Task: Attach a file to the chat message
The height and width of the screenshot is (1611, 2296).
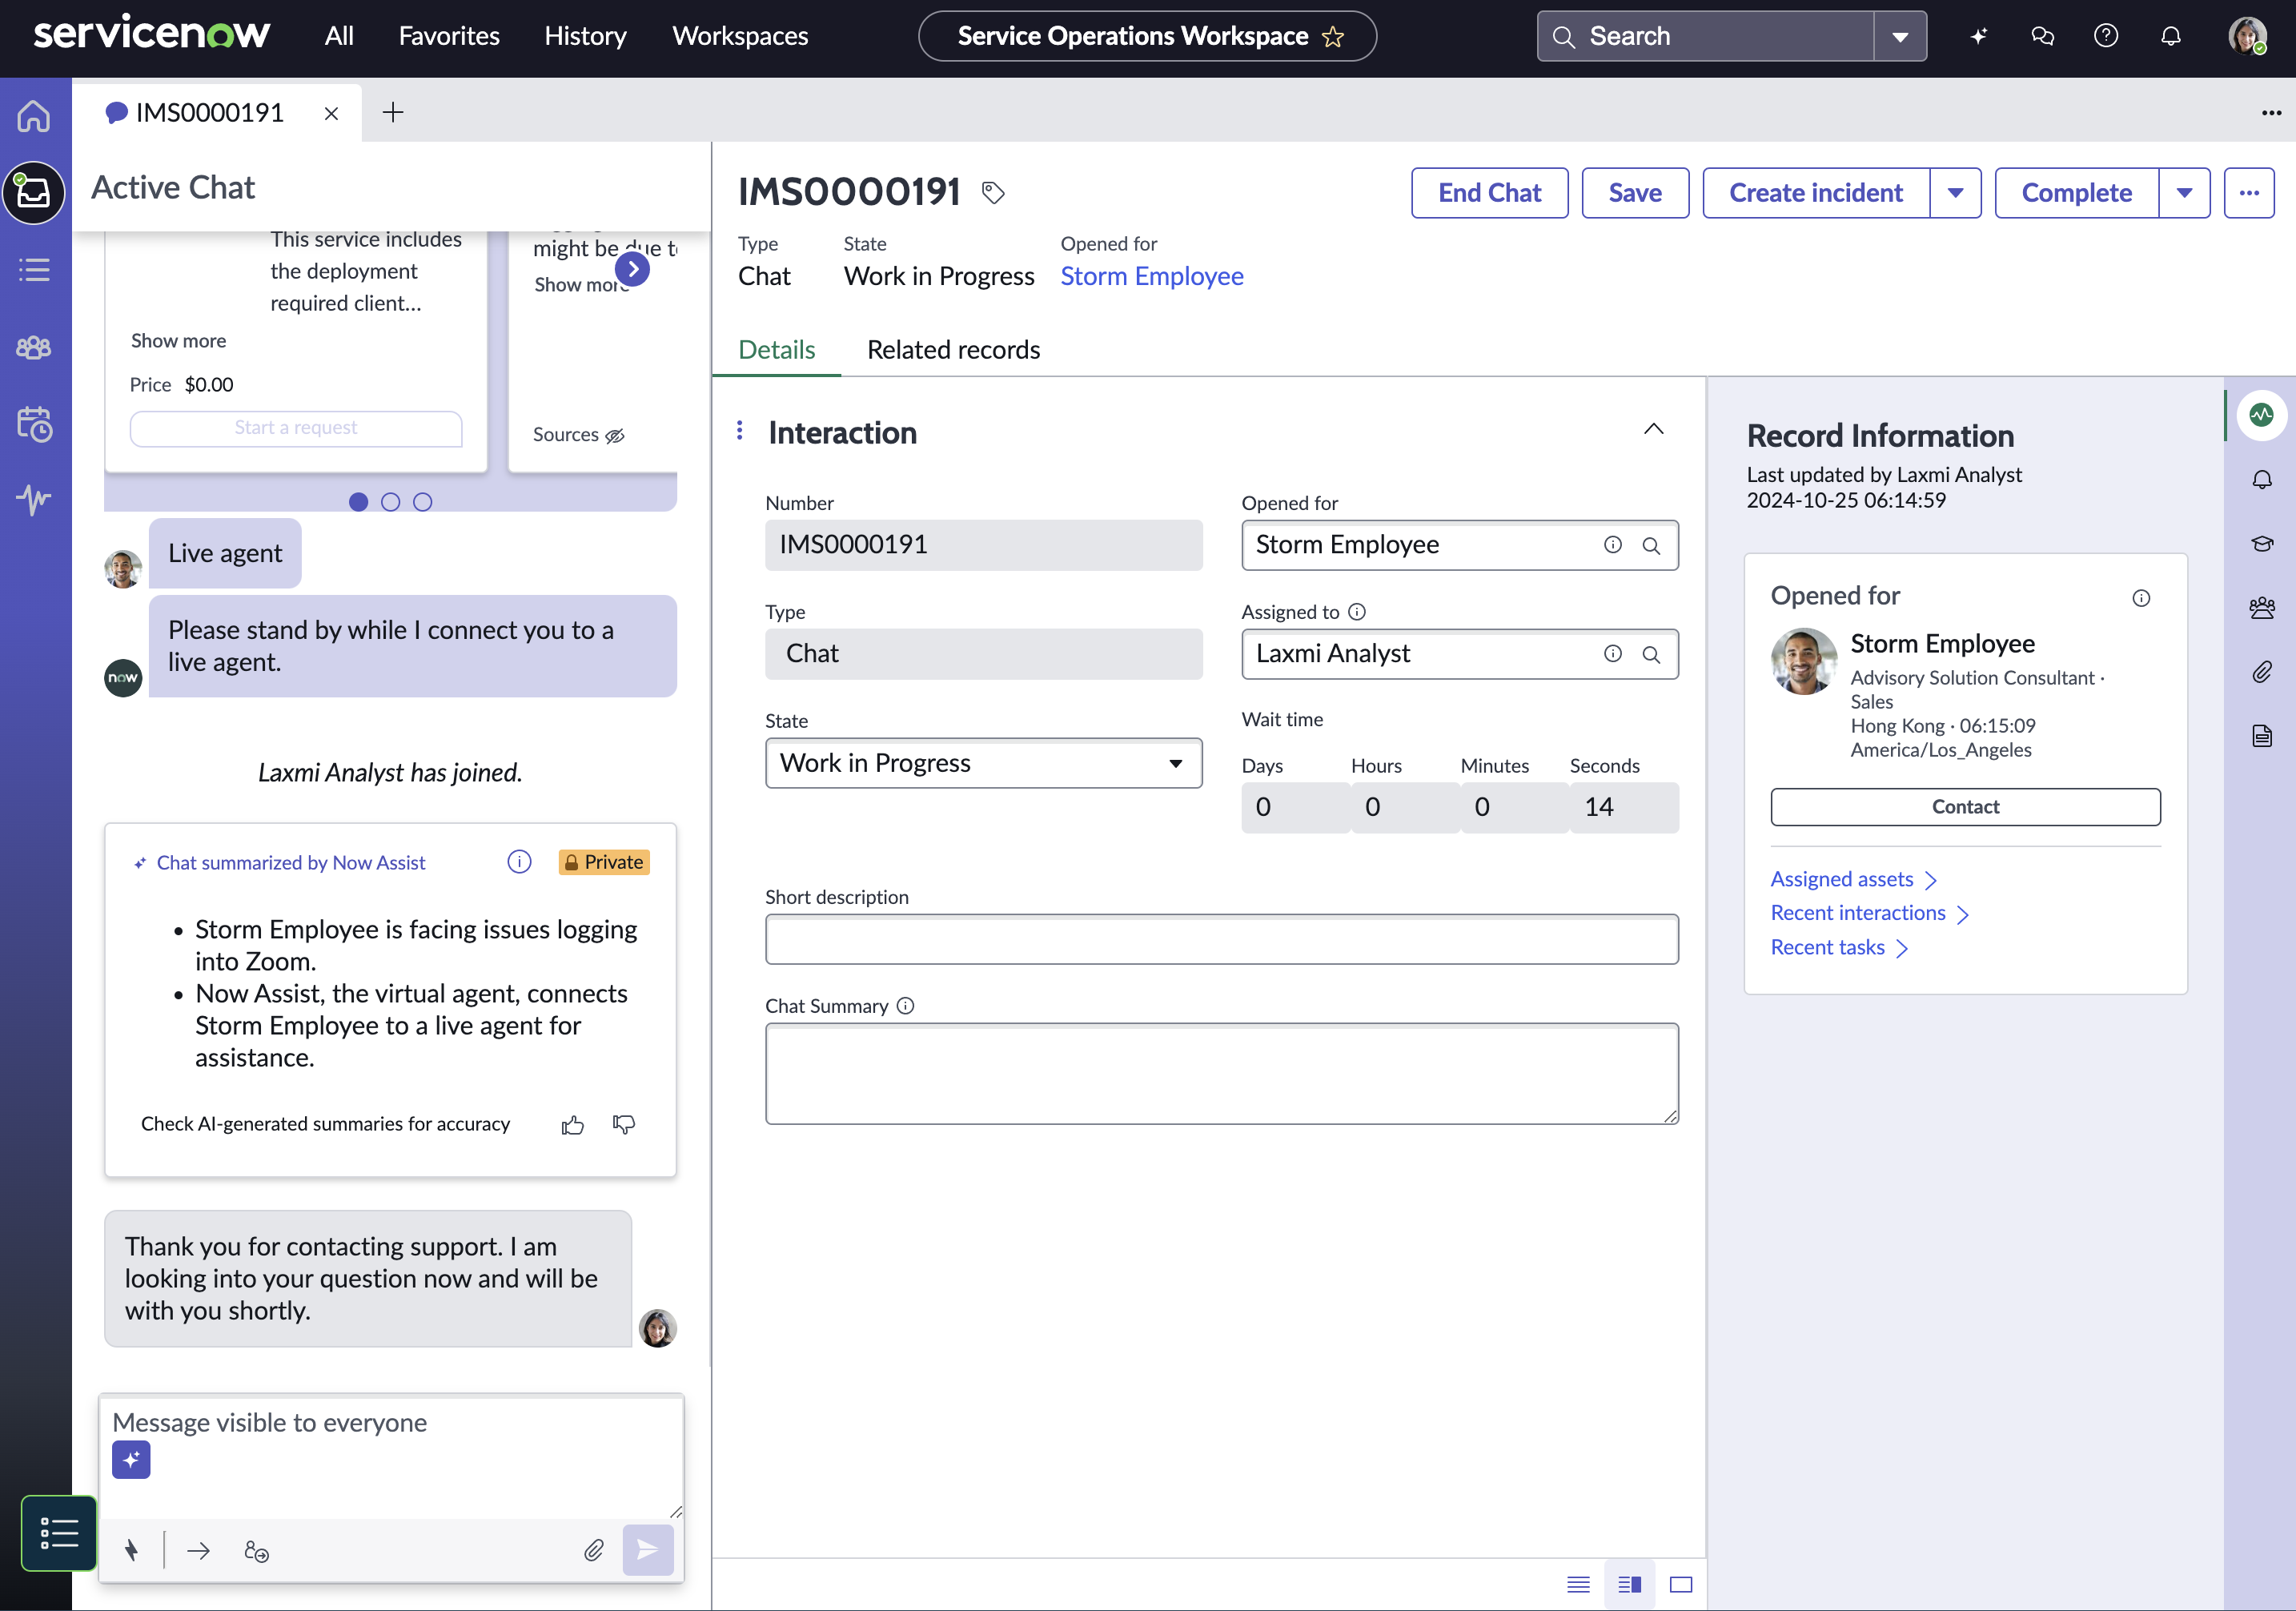Action: coord(594,1549)
